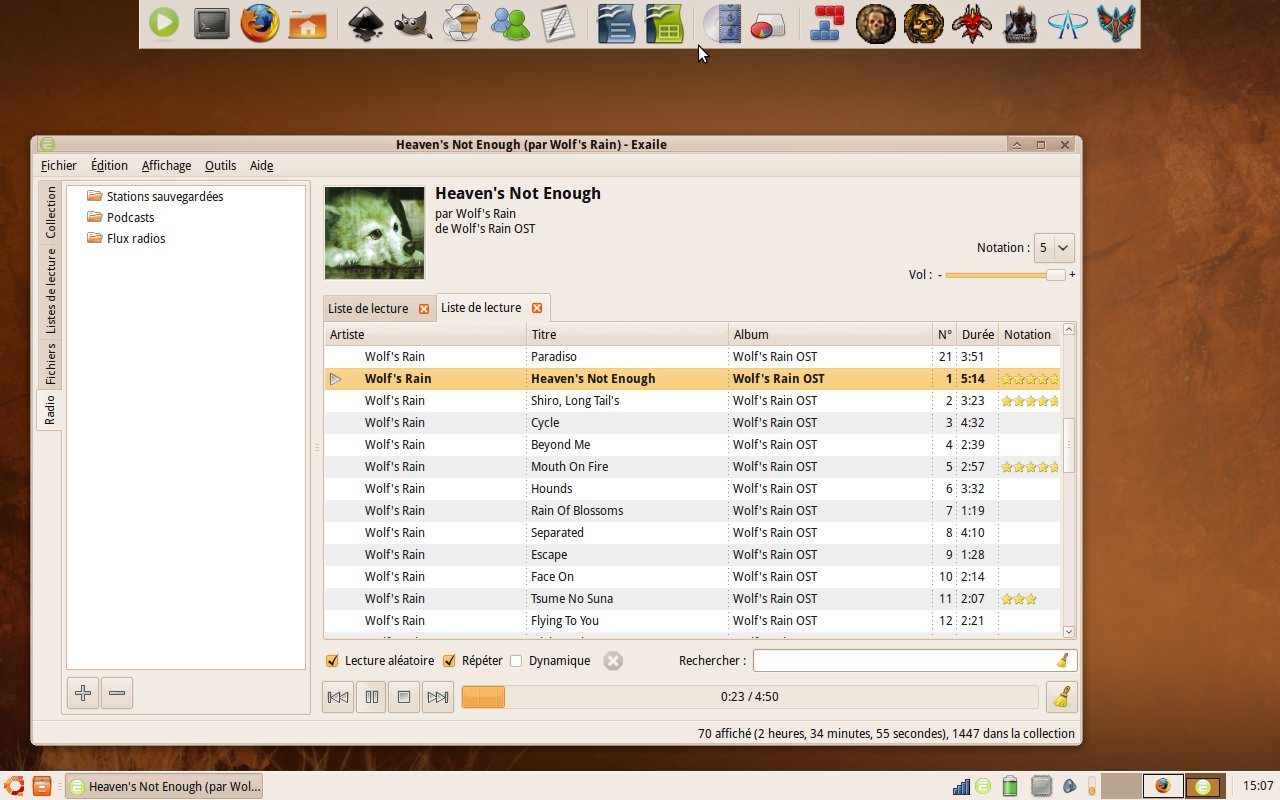Launch the red blocks game in dock

[827, 23]
